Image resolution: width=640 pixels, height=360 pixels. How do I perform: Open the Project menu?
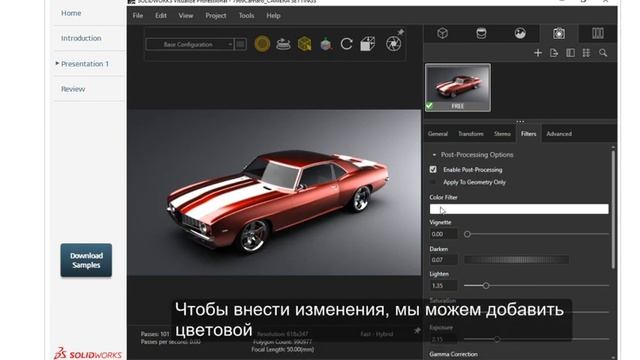[216, 16]
